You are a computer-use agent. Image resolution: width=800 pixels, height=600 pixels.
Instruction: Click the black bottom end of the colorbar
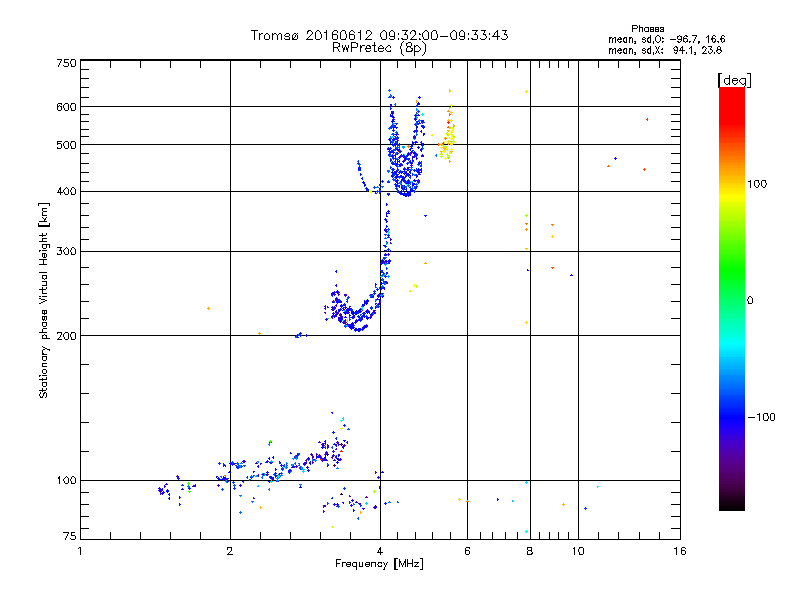tap(732, 503)
